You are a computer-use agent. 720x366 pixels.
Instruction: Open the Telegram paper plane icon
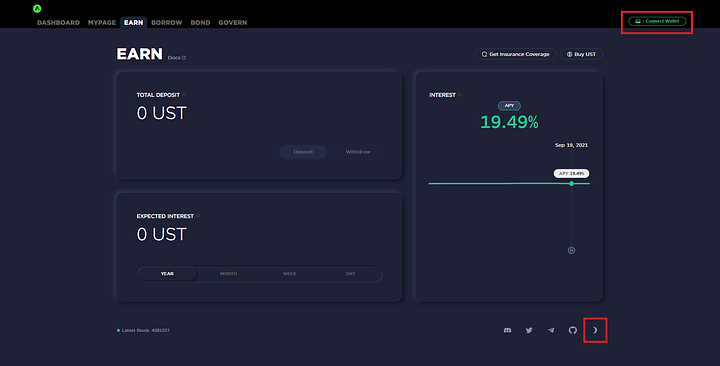tap(551, 330)
